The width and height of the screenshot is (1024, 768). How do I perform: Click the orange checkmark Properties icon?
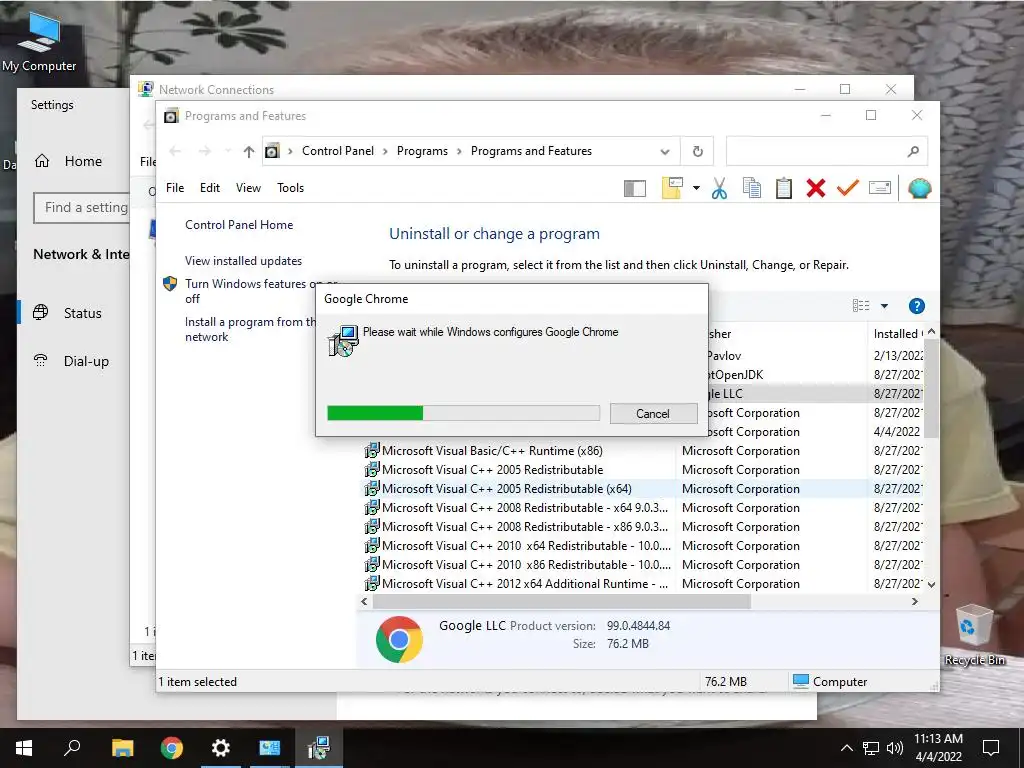(847, 188)
